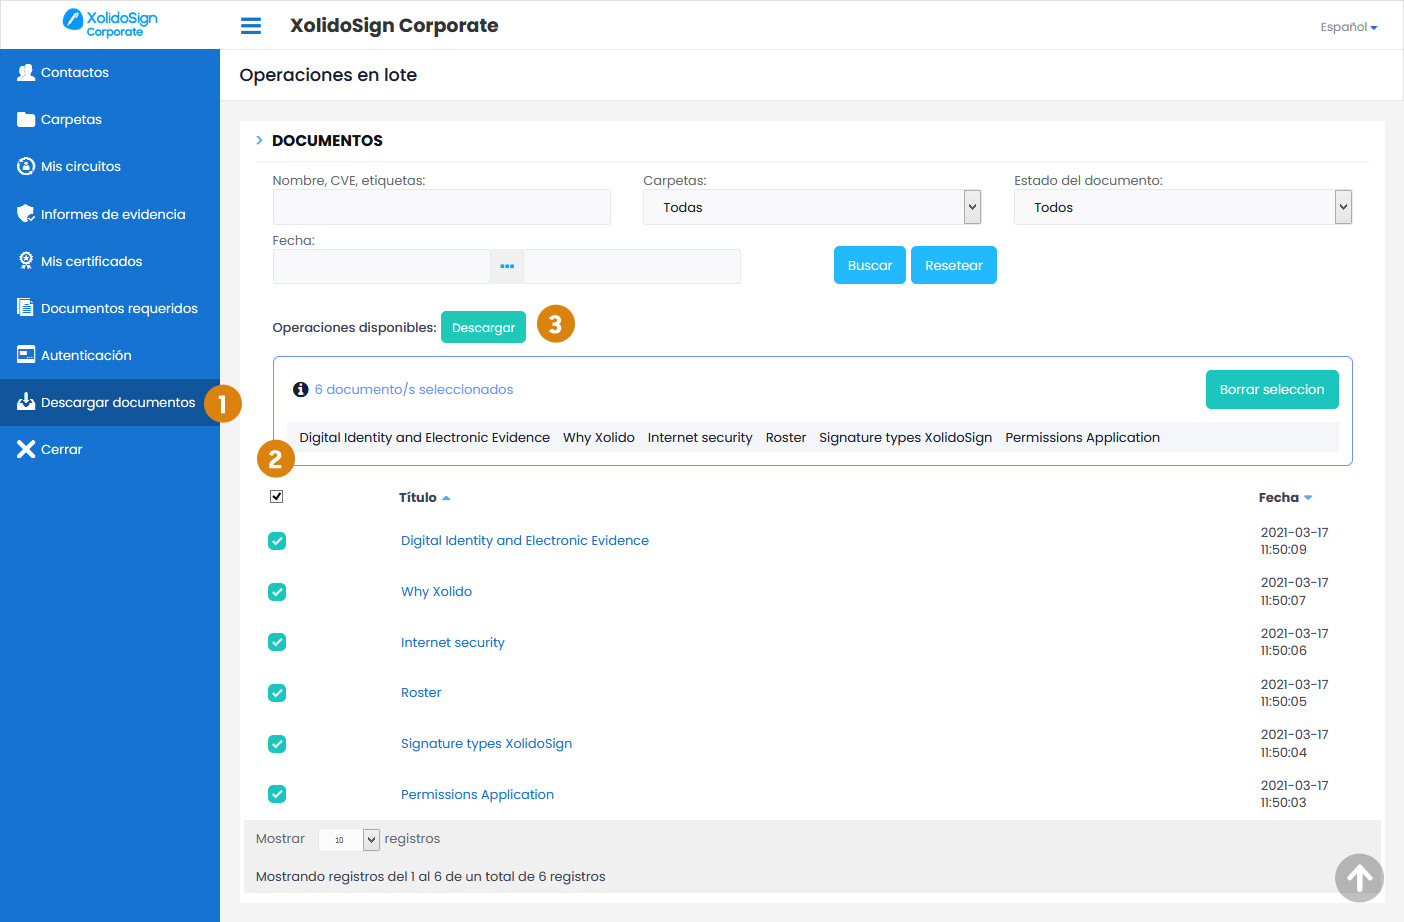Image resolution: width=1404 pixels, height=922 pixels.
Task: Click the Título ascending sort arrow
Action: [446, 498]
